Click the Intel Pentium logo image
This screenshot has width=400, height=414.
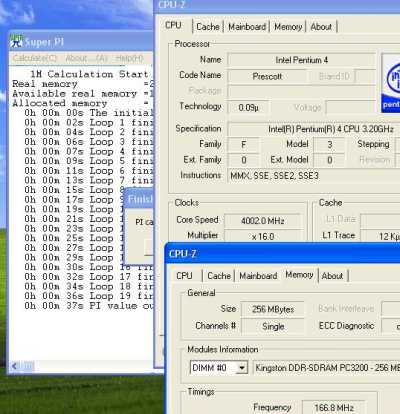(391, 82)
